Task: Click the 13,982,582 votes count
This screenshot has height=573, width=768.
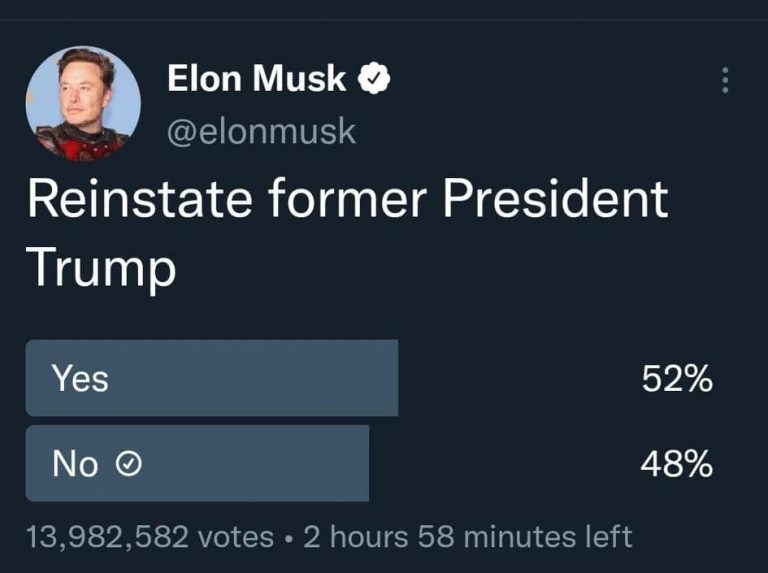Action: pyautogui.click(x=150, y=537)
